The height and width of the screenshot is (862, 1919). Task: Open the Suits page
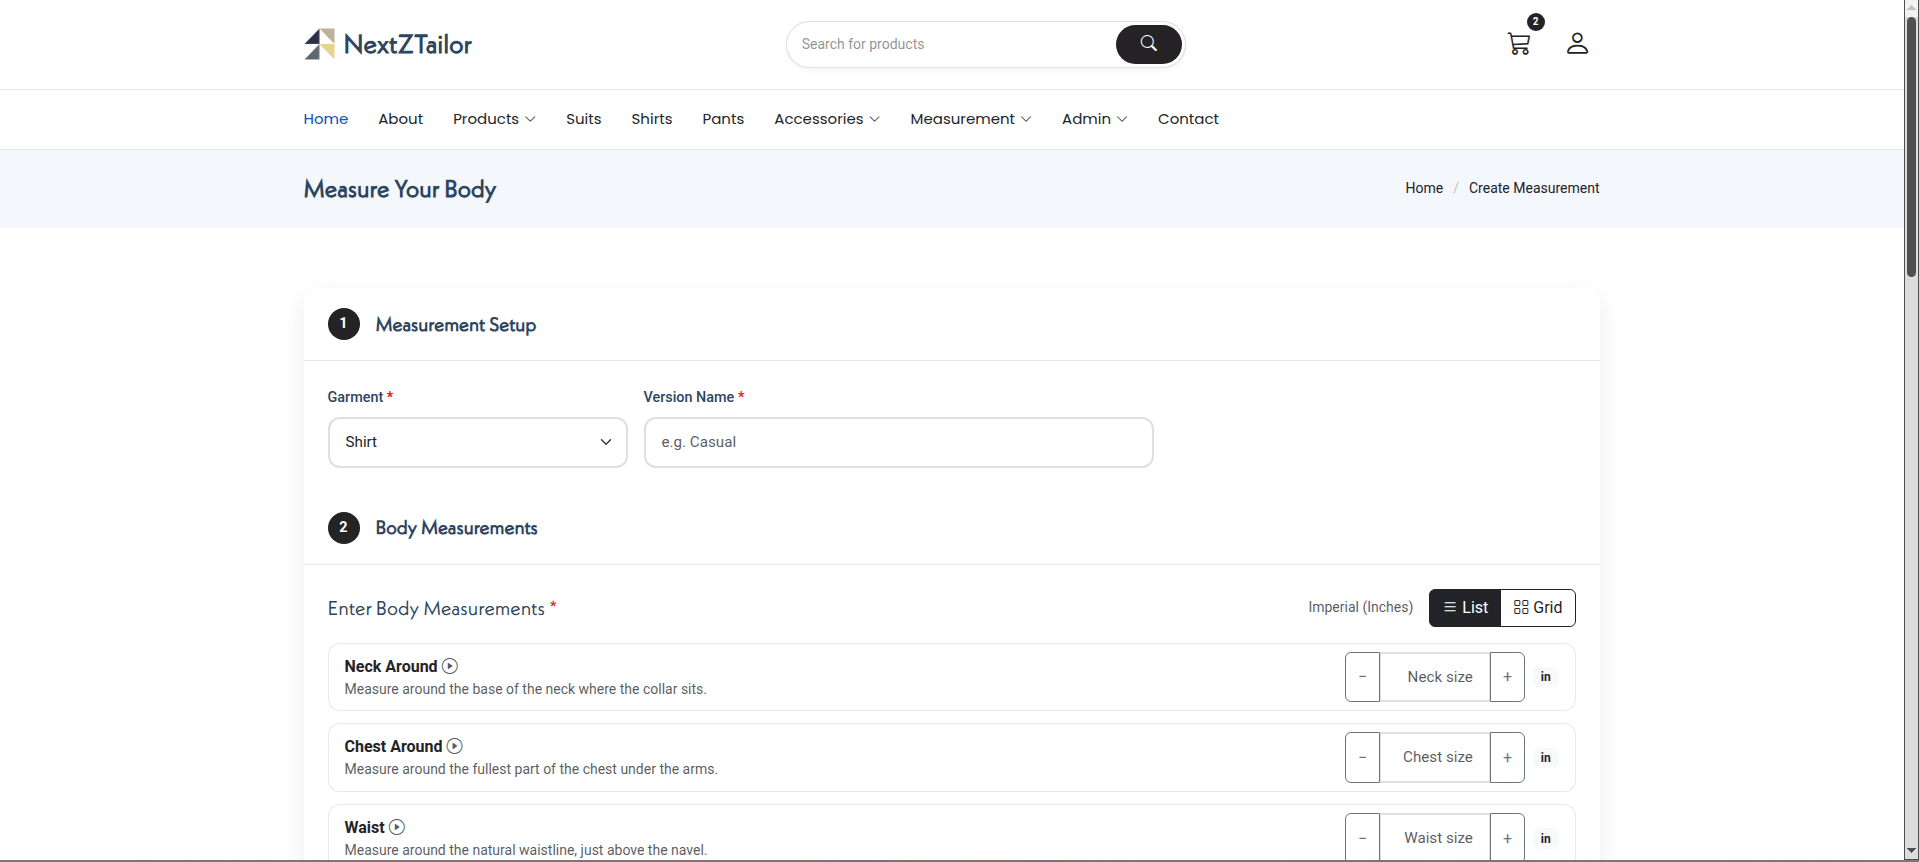(x=584, y=119)
